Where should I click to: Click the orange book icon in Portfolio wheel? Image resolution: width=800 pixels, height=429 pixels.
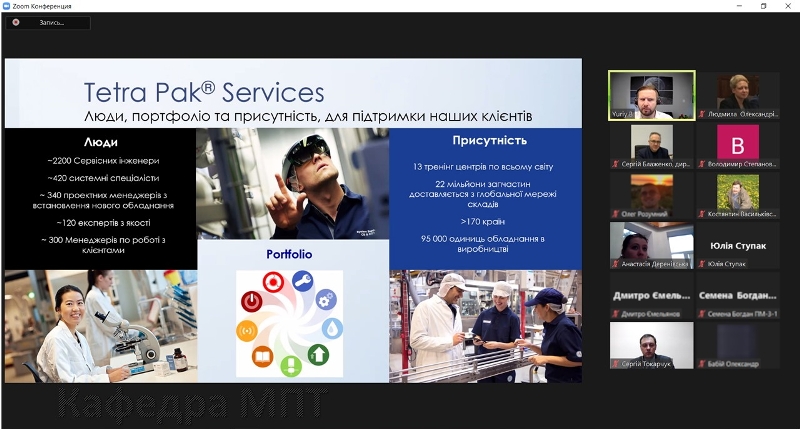(x=262, y=356)
